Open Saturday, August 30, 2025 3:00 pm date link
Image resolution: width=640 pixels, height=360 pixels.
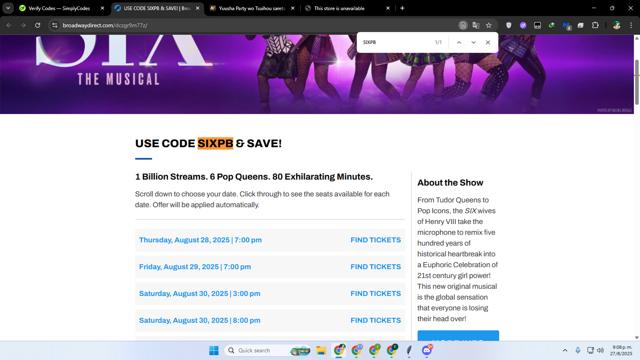tap(200, 293)
